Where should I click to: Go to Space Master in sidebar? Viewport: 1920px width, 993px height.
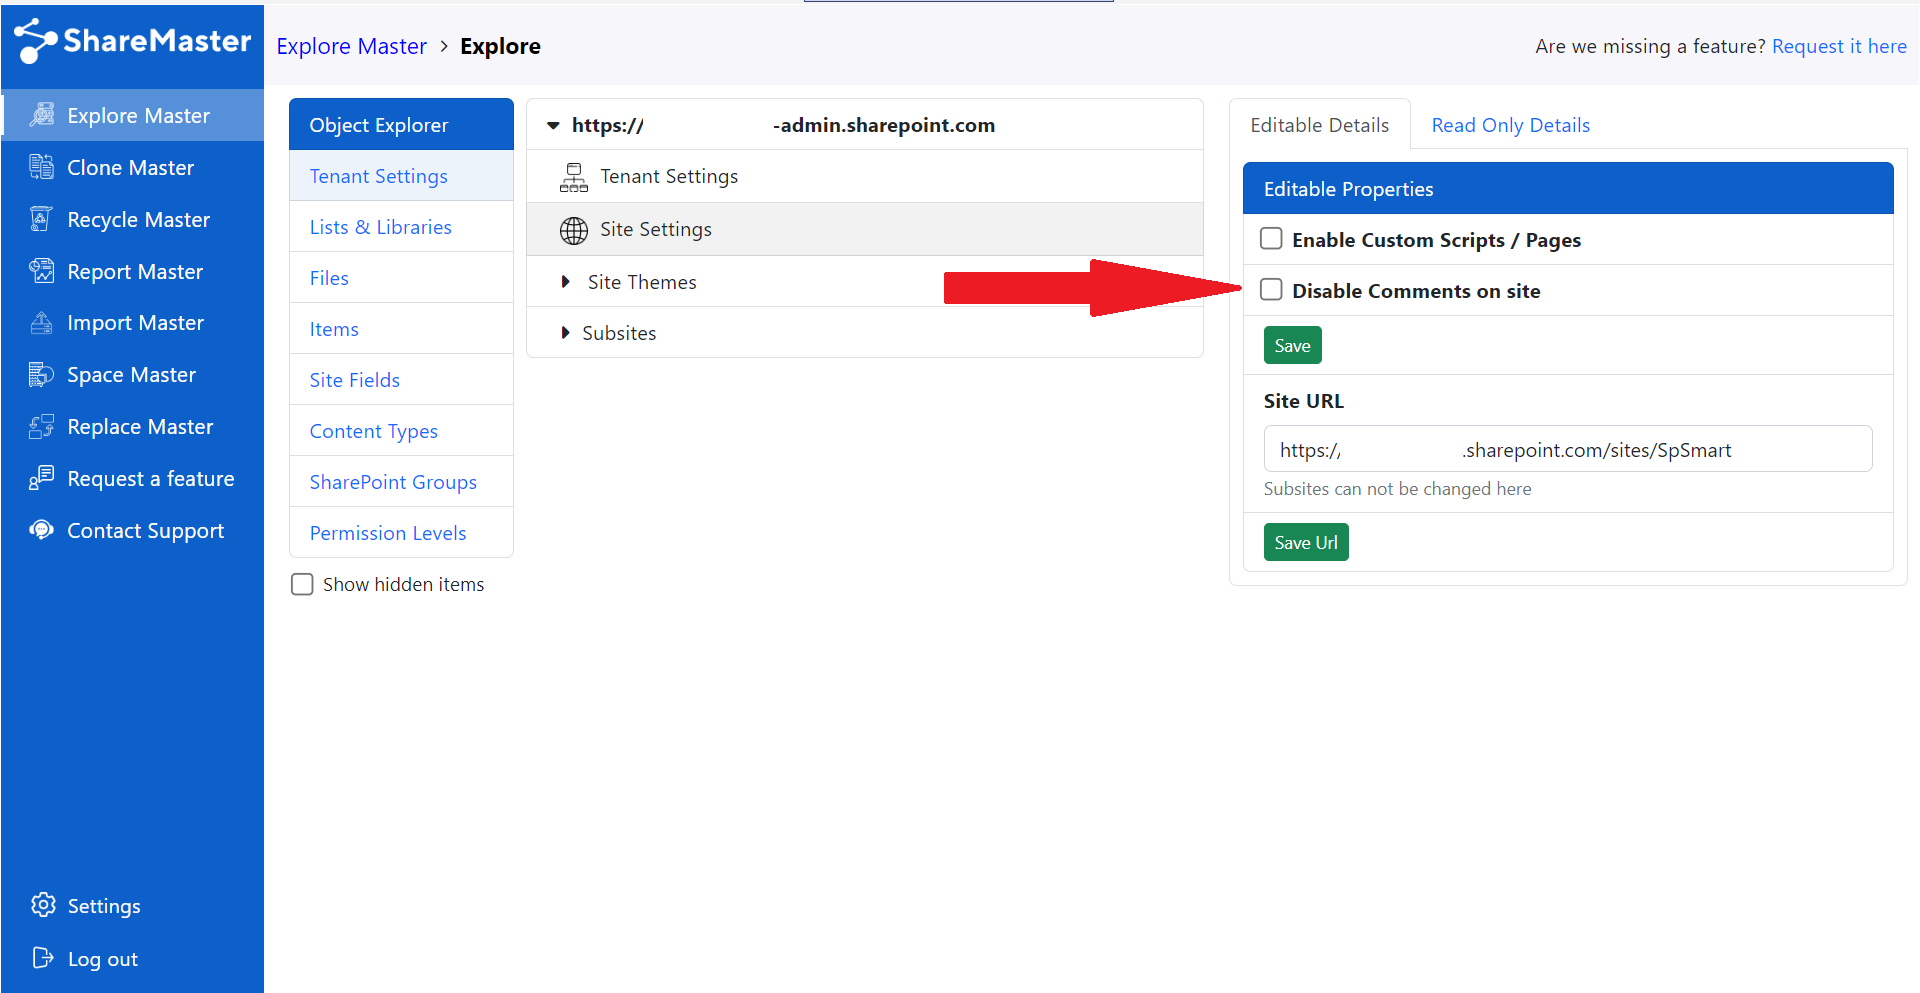(x=131, y=374)
